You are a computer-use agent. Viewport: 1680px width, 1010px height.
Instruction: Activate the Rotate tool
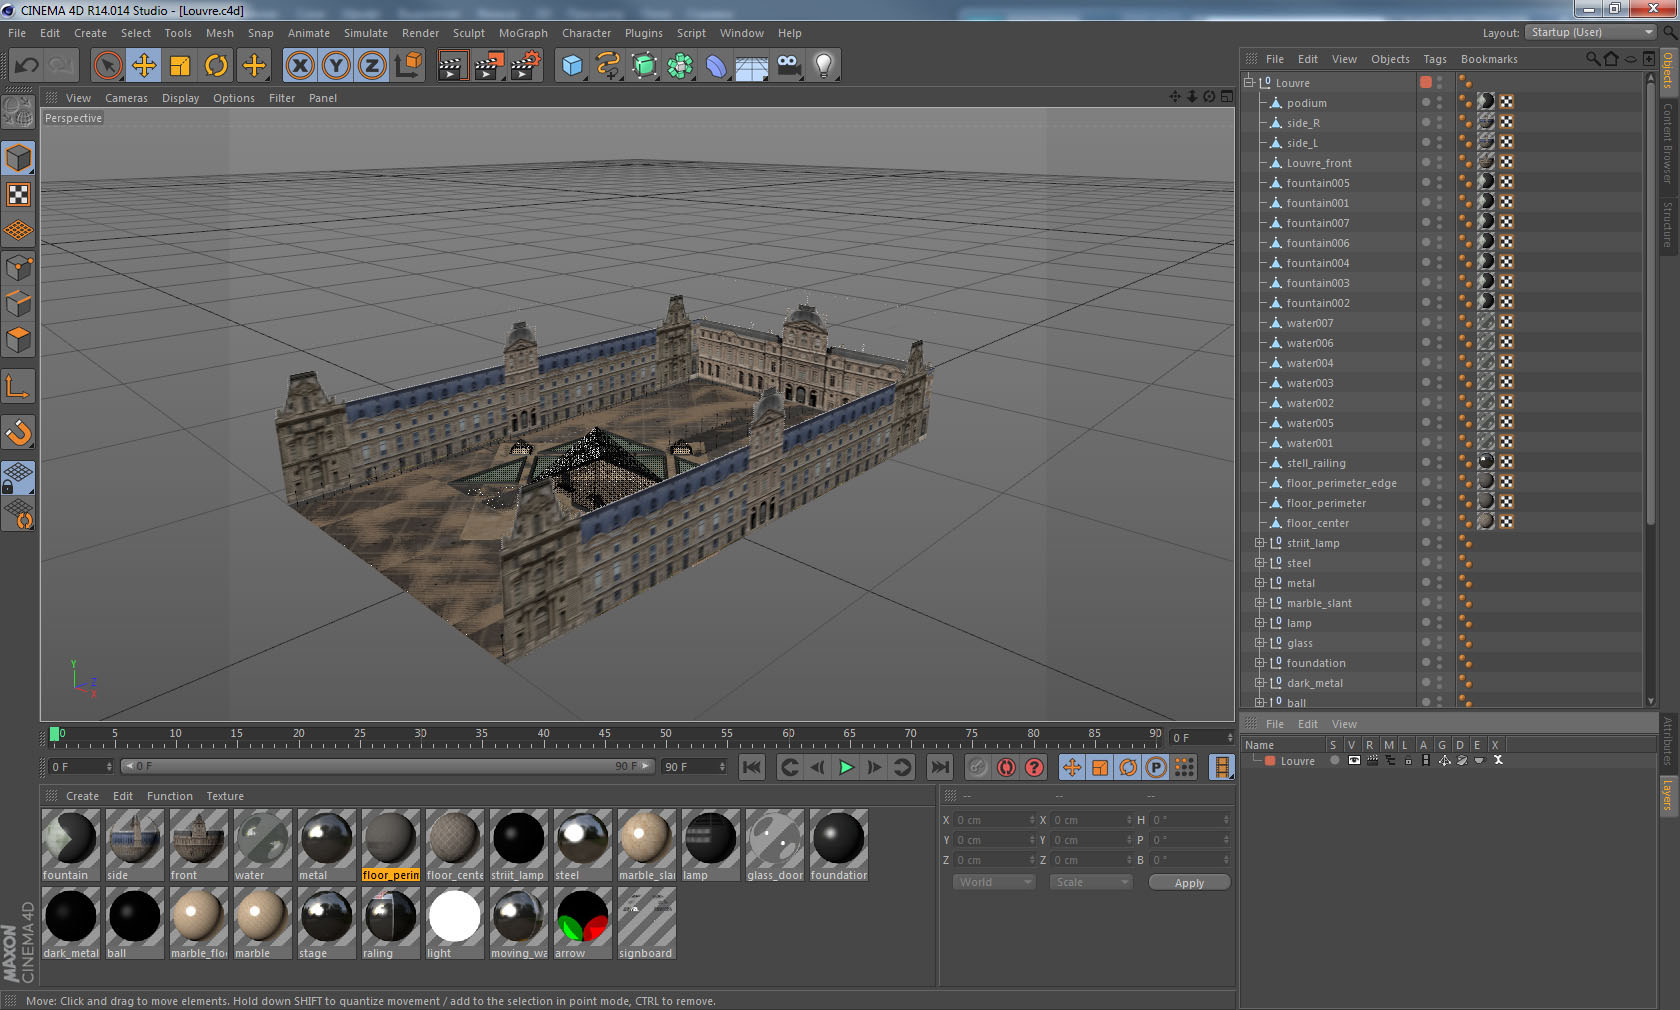pos(216,66)
